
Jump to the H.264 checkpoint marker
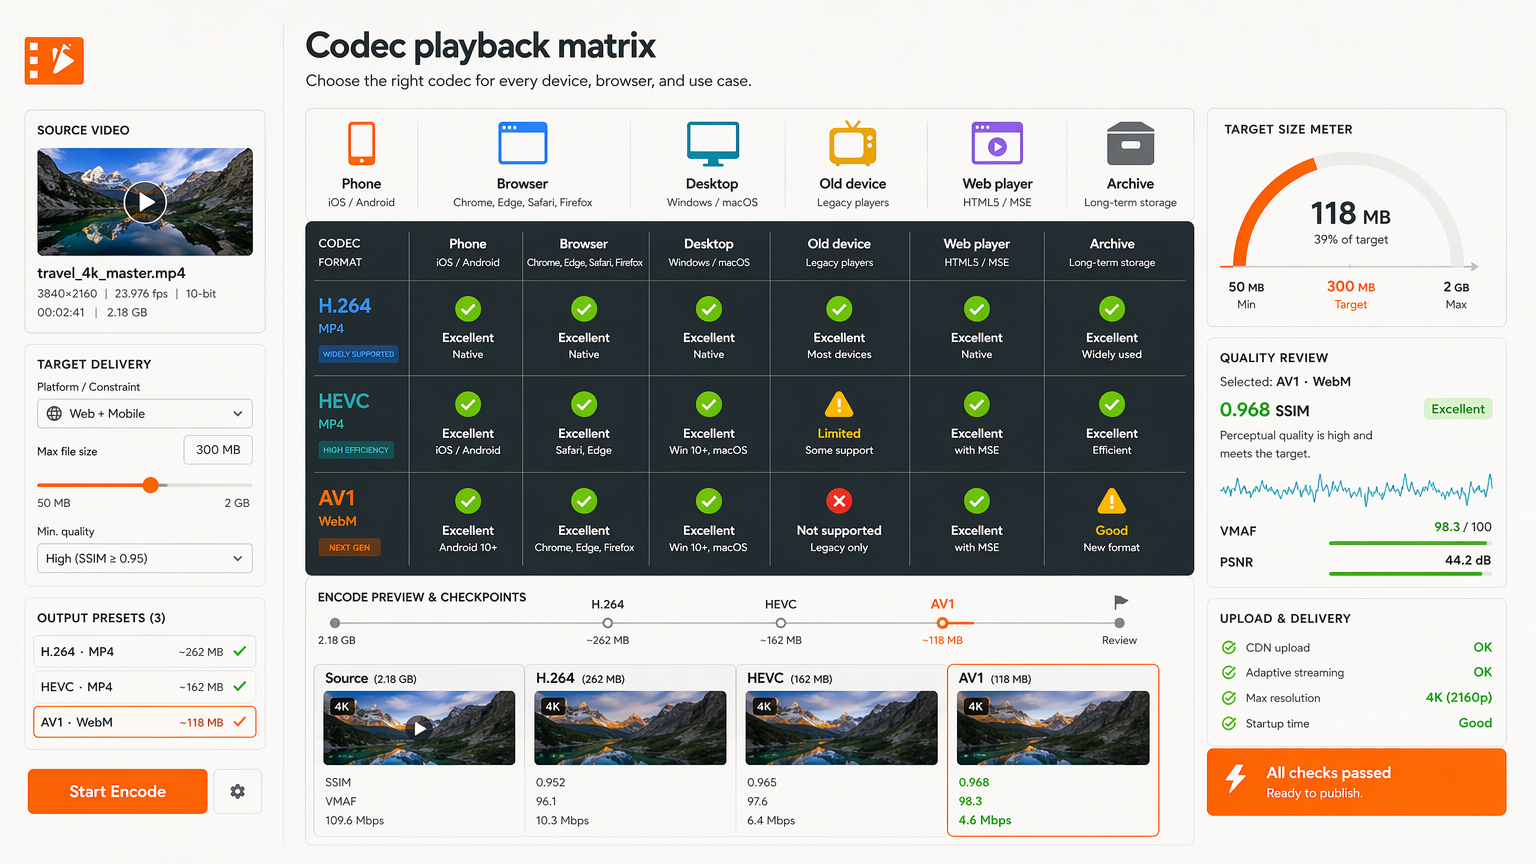(x=607, y=623)
